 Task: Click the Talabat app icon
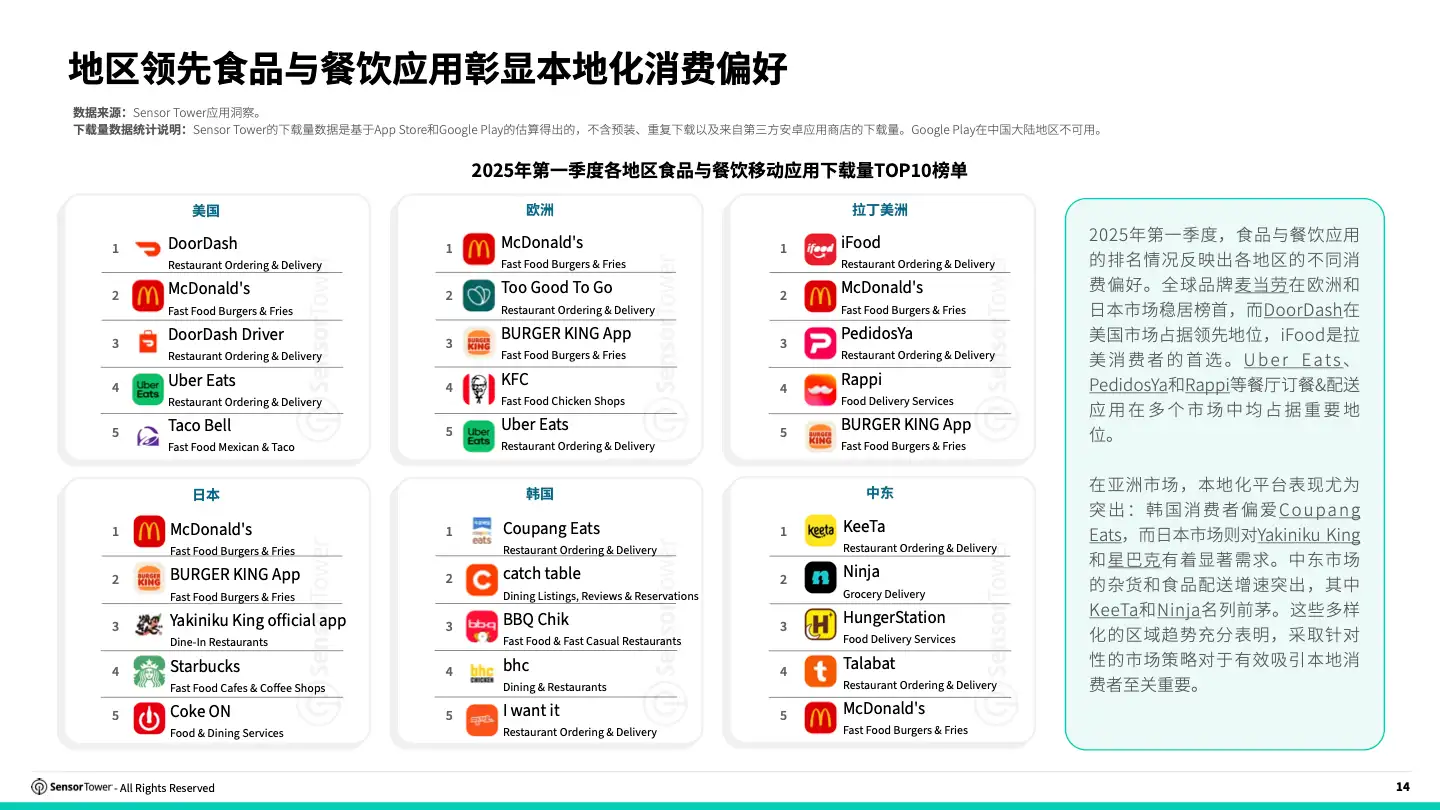coord(821,671)
